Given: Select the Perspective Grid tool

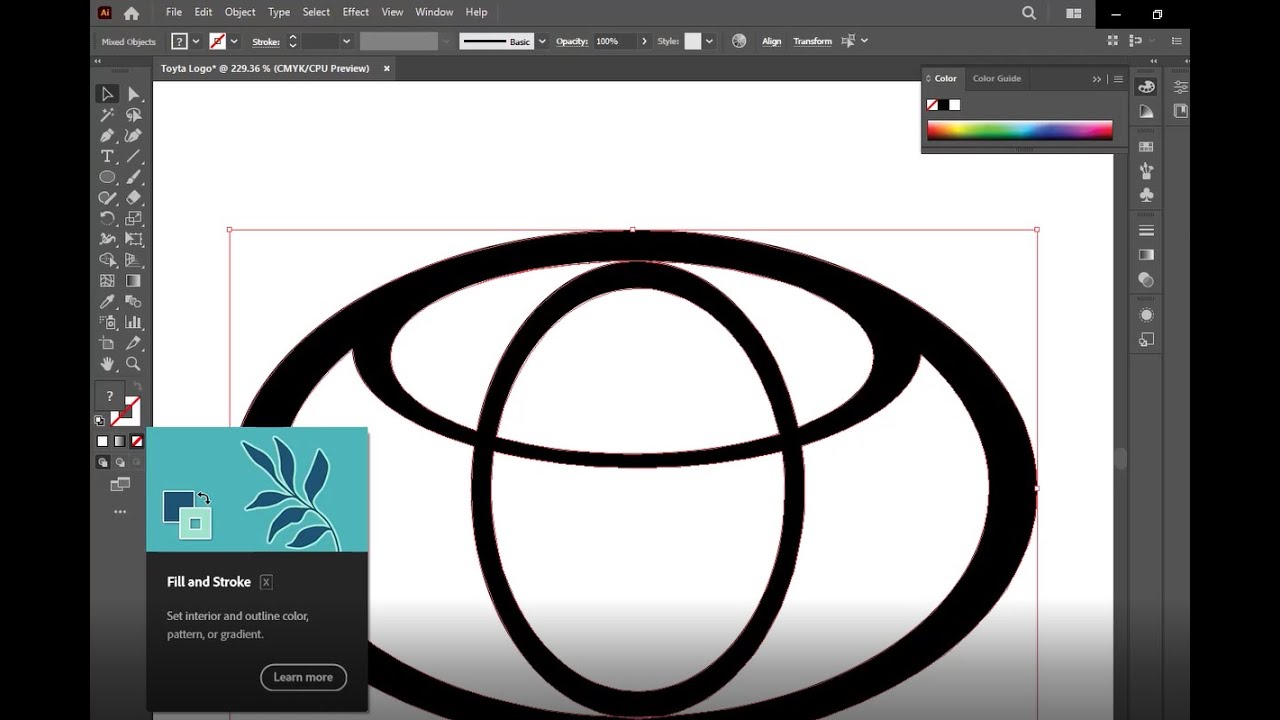Looking at the screenshot, I should (x=133, y=260).
